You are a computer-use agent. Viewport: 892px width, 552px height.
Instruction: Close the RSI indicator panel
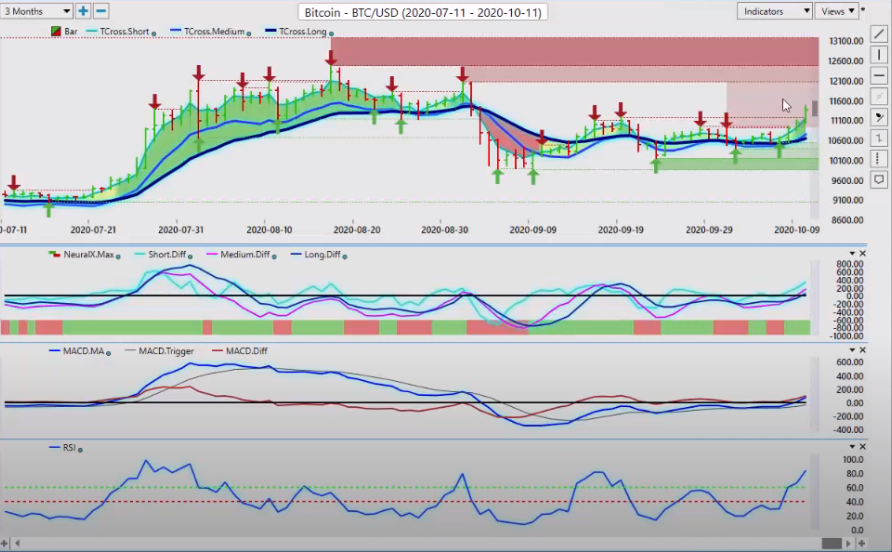point(862,447)
